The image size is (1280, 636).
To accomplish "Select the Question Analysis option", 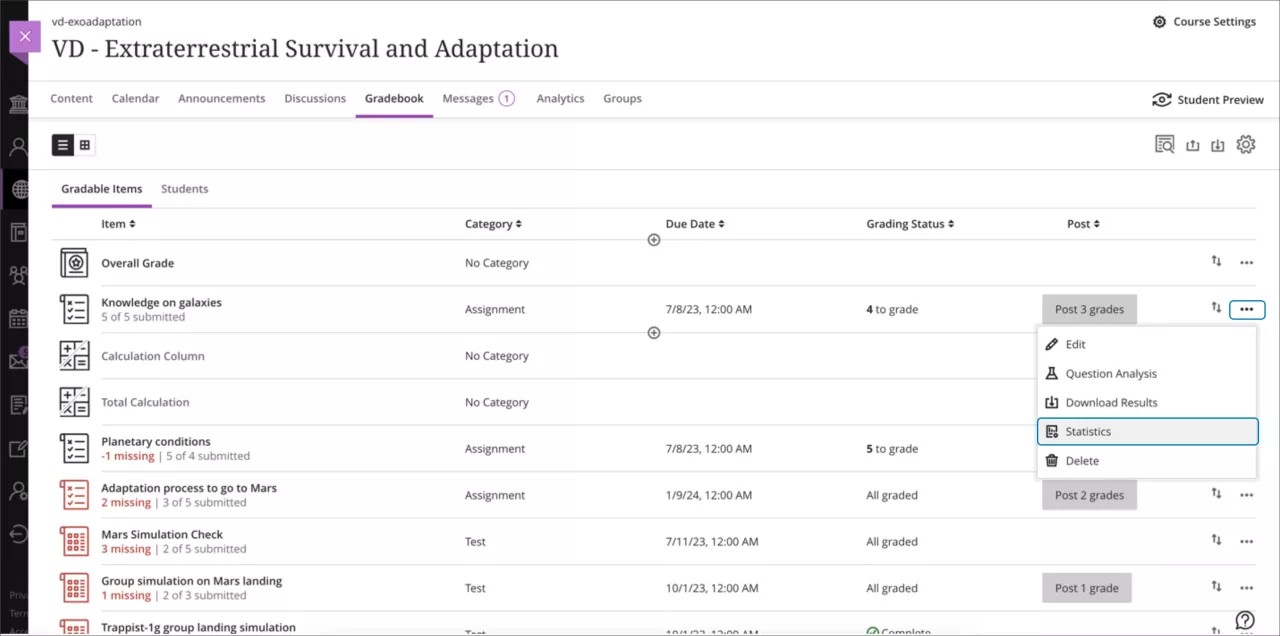I will [x=1110, y=373].
